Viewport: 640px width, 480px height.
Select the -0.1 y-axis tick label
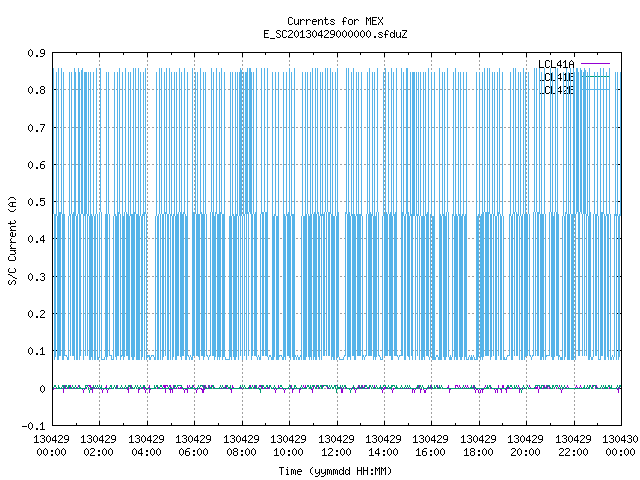pos(33,426)
